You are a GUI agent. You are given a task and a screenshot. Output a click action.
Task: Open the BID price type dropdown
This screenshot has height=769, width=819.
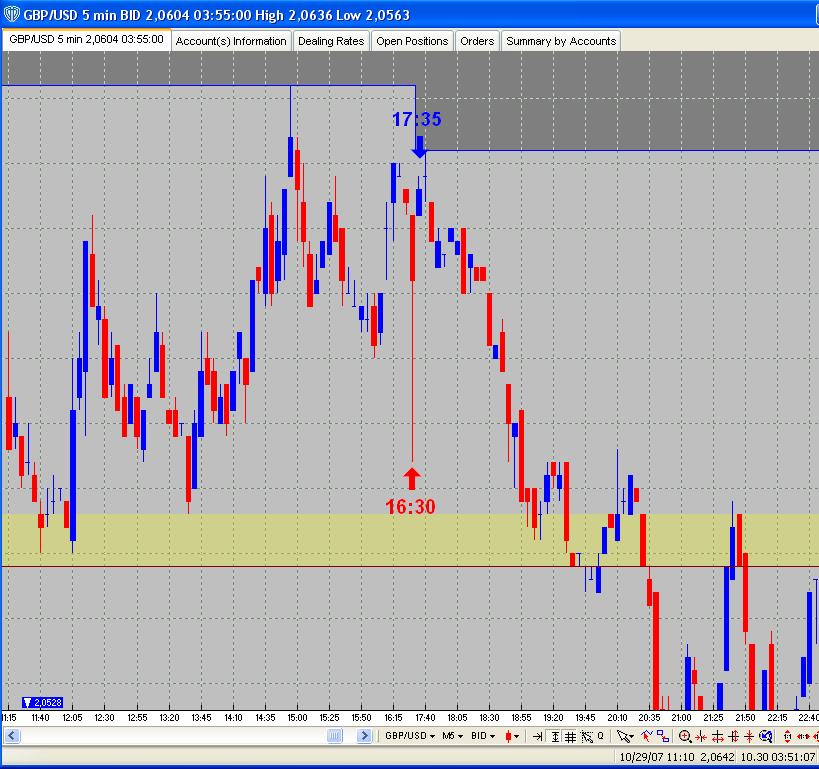[484, 736]
